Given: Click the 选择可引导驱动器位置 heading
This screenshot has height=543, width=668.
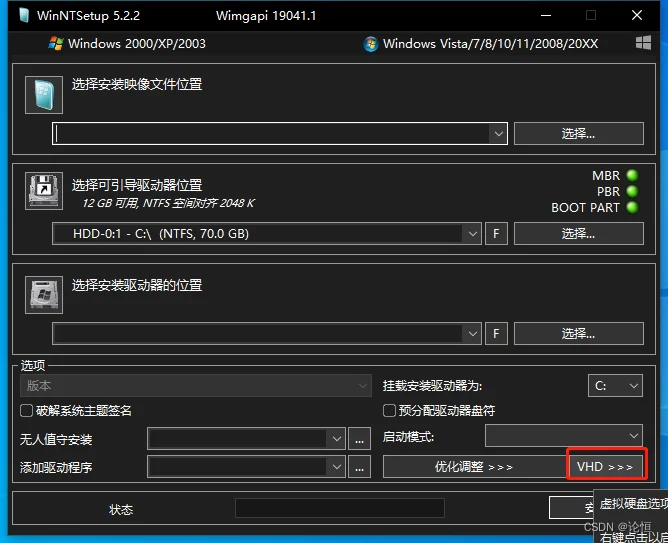Looking at the screenshot, I should pyautogui.click(x=137, y=185).
